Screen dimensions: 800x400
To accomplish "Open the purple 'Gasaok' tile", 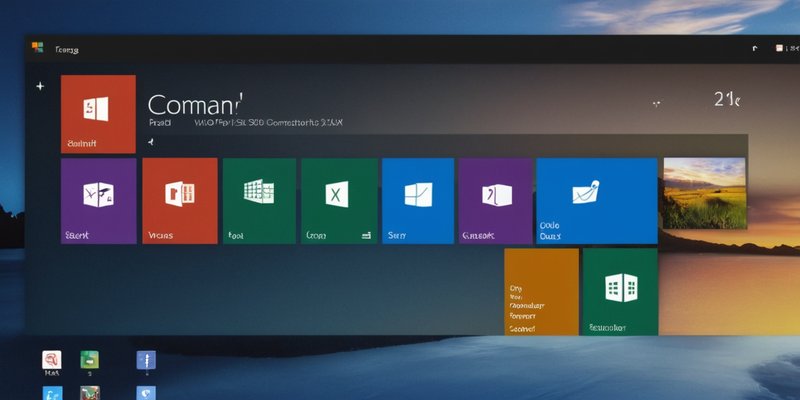I will [x=495, y=201].
